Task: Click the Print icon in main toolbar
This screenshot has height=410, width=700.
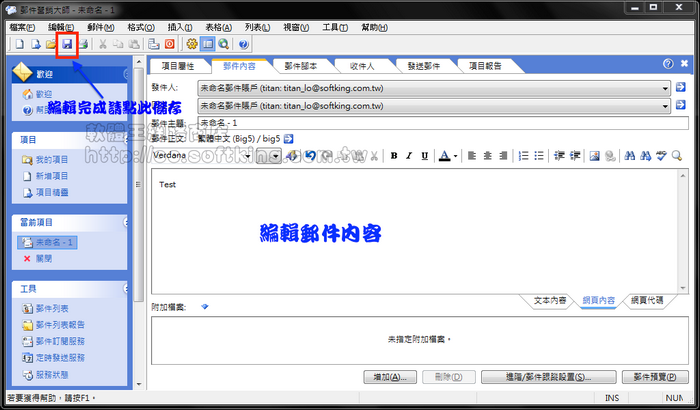Action: (83, 45)
